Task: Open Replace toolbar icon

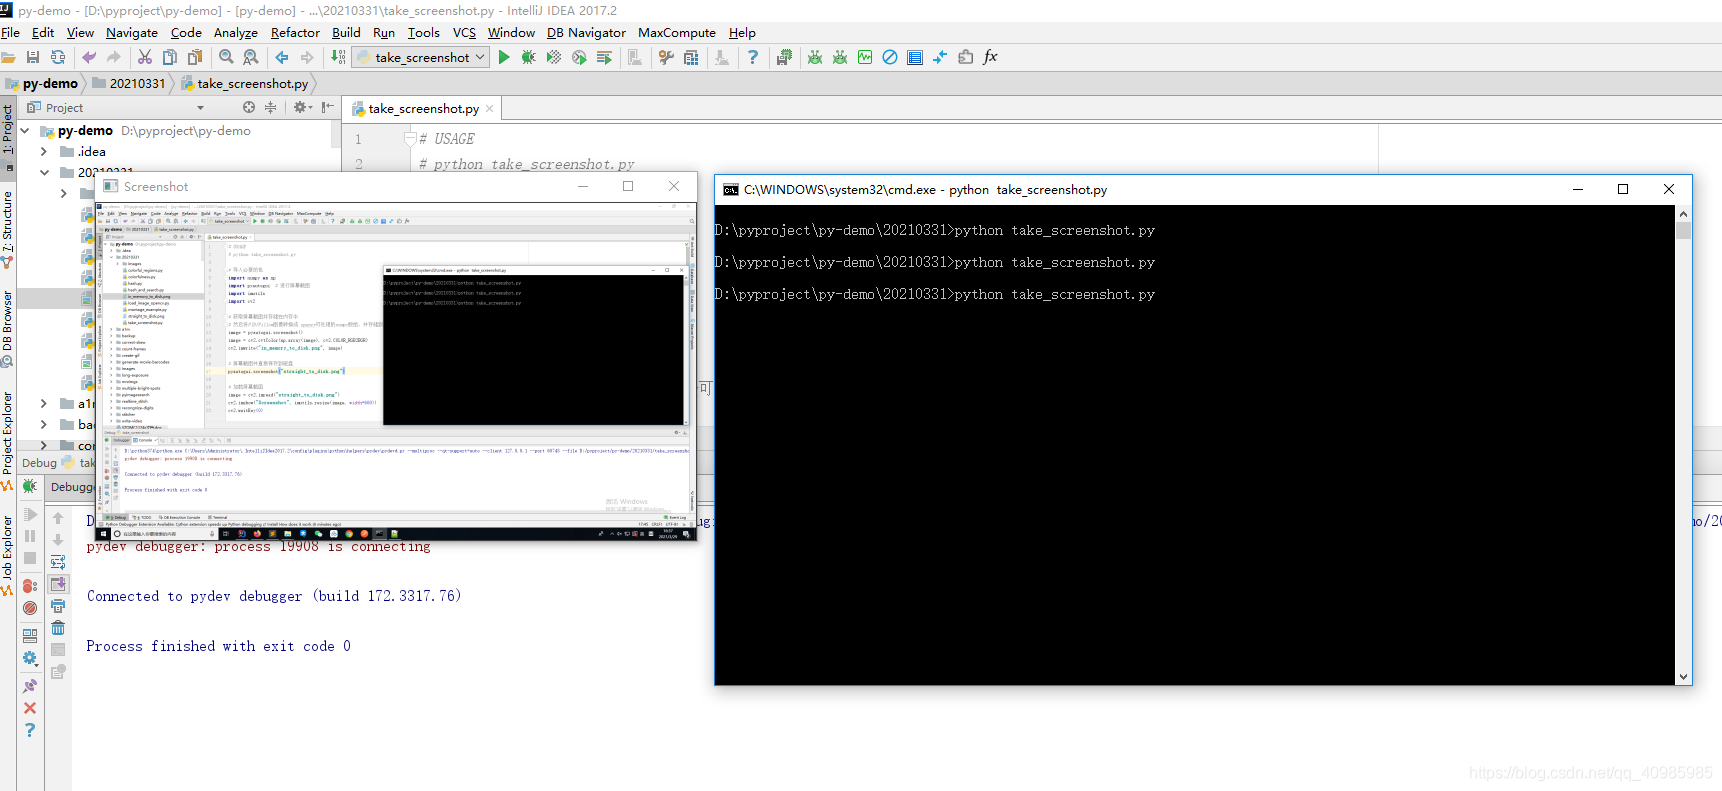Action: (251, 57)
